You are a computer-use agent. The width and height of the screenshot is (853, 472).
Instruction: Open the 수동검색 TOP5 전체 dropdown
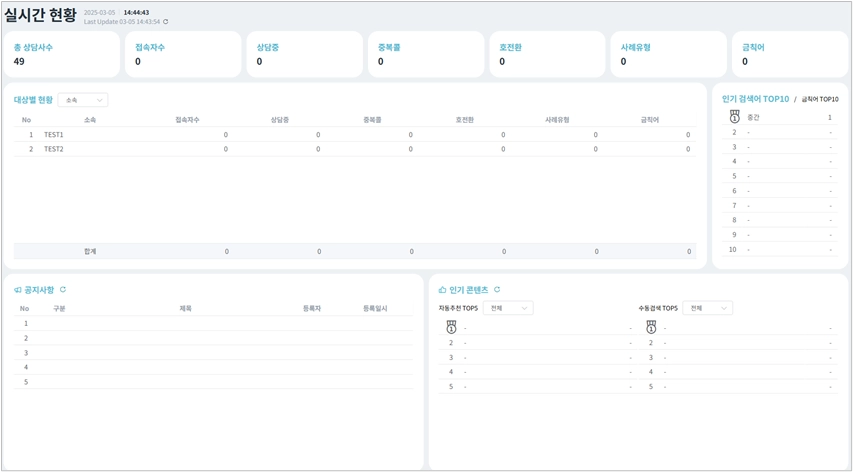[x=708, y=308]
